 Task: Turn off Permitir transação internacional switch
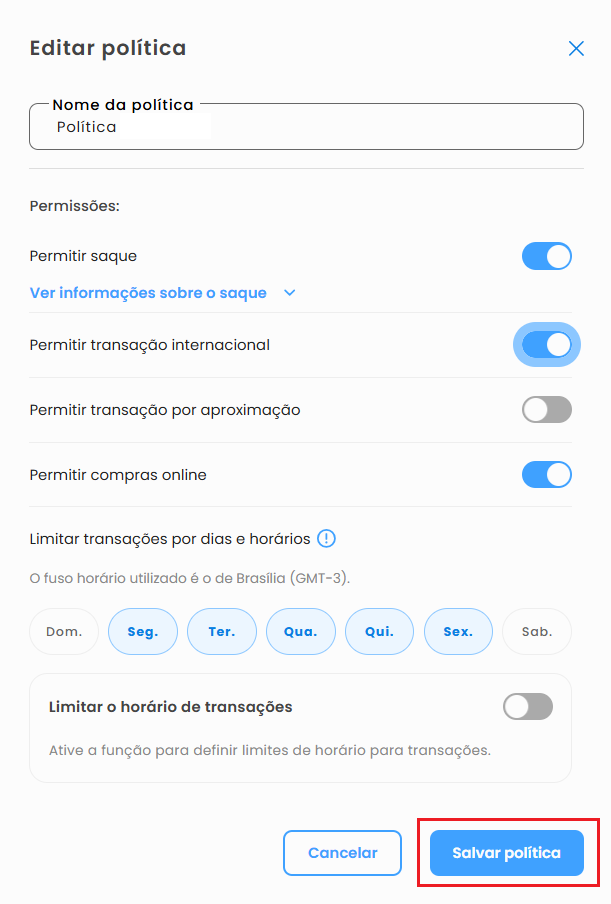click(547, 345)
